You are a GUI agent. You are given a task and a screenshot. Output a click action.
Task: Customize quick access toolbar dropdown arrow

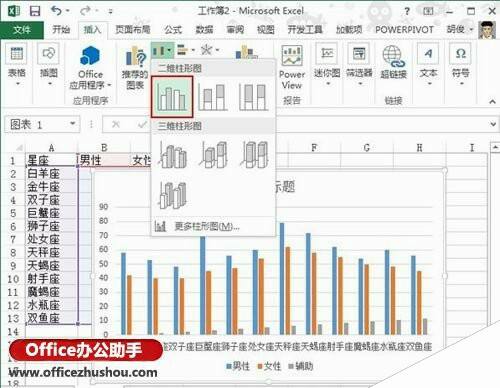click(x=110, y=11)
